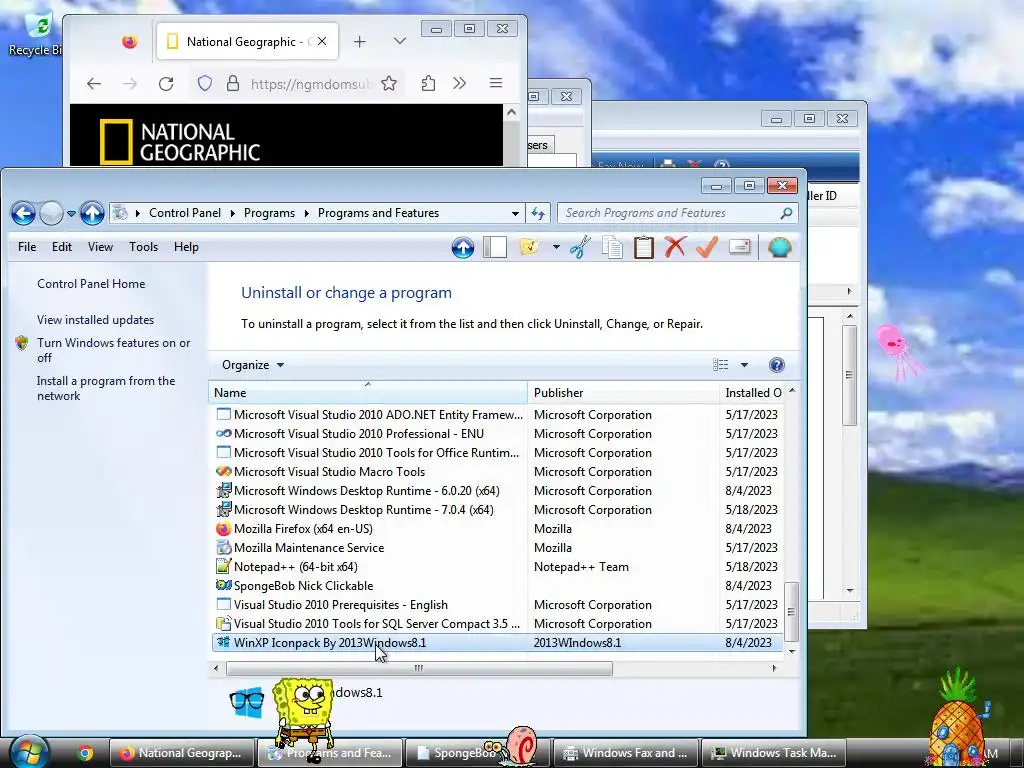
Task: Open View installed updates link
Action: 95,320
